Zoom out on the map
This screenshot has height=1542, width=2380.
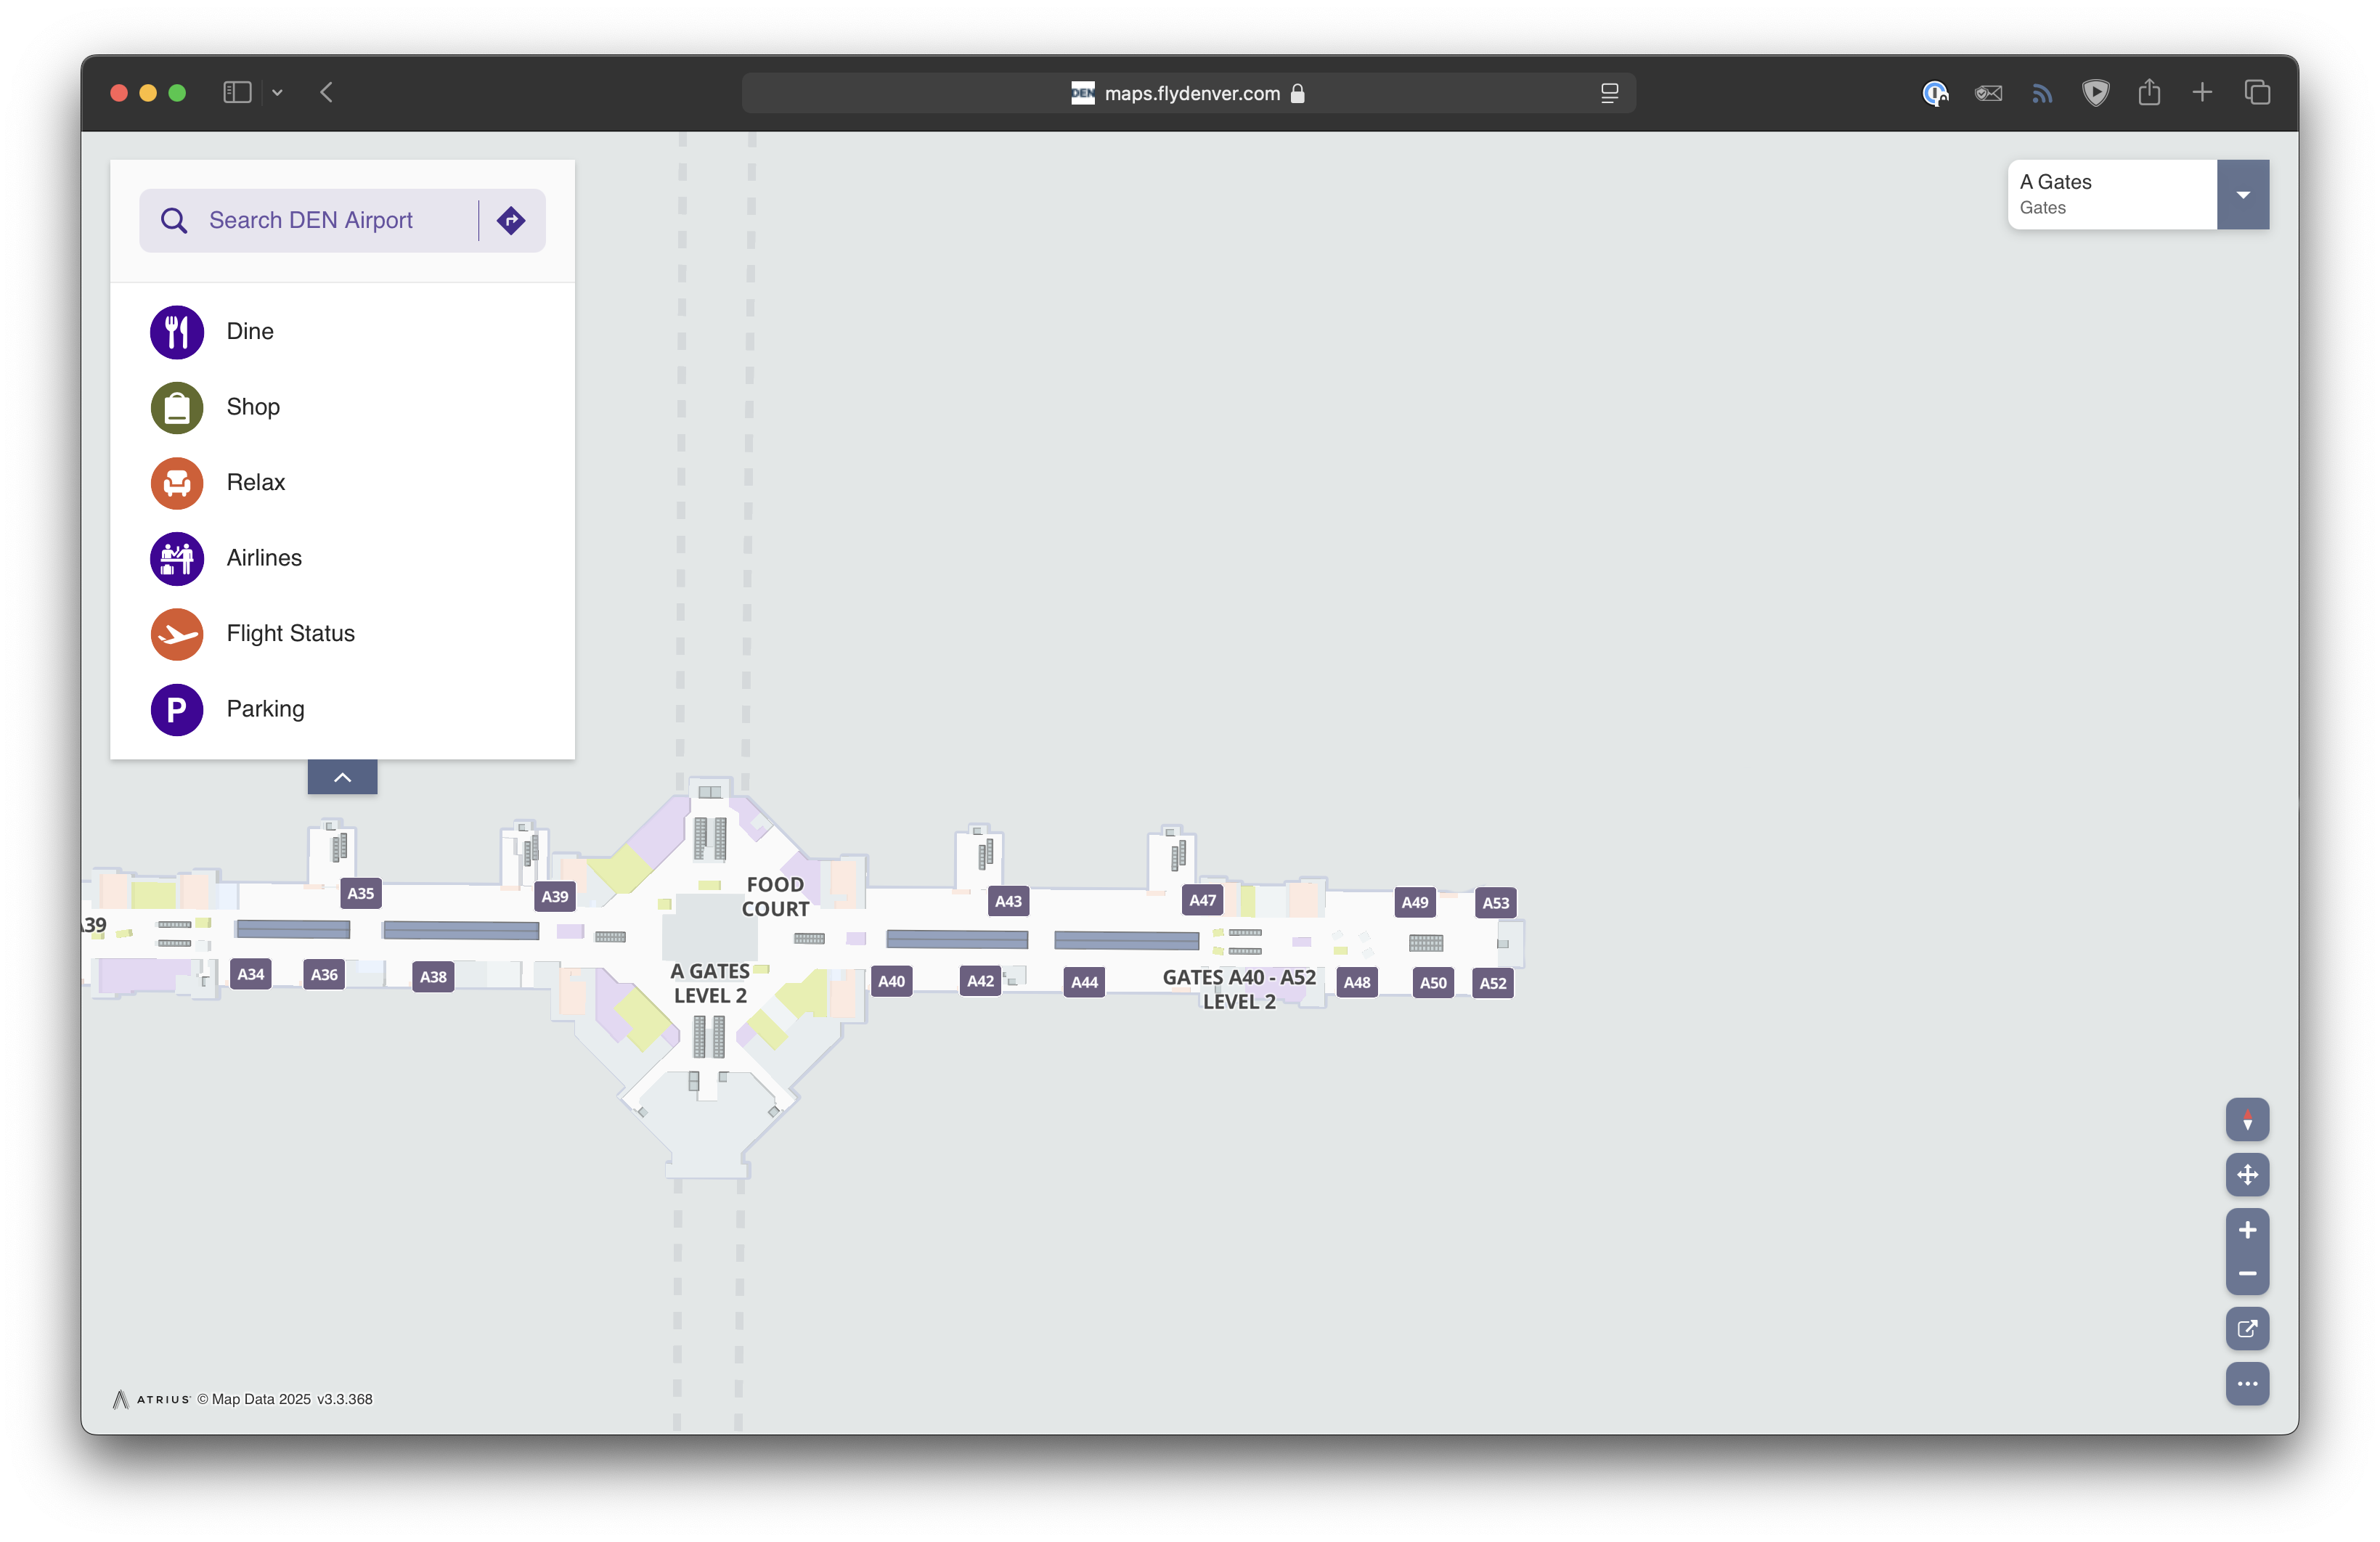point(2246,1273)
